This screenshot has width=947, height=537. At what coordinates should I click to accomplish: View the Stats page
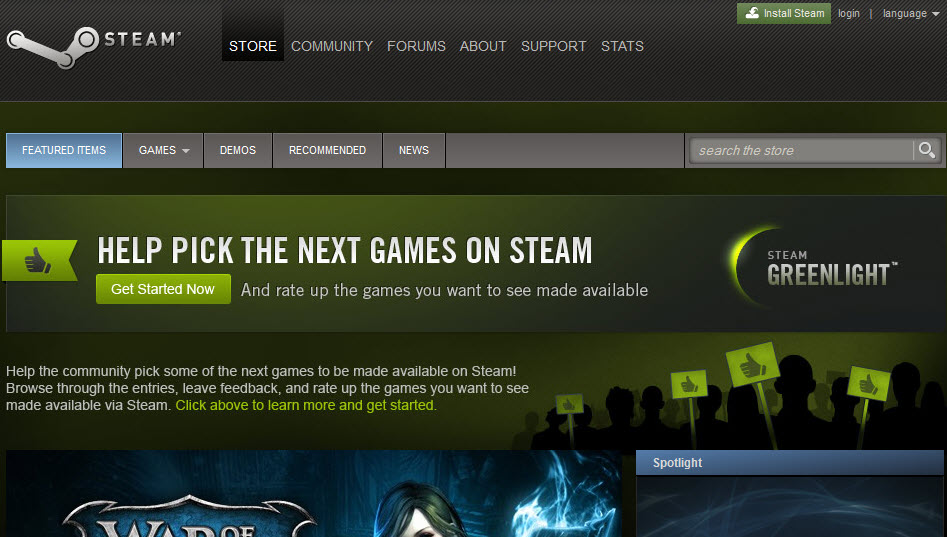click(622, 46)
